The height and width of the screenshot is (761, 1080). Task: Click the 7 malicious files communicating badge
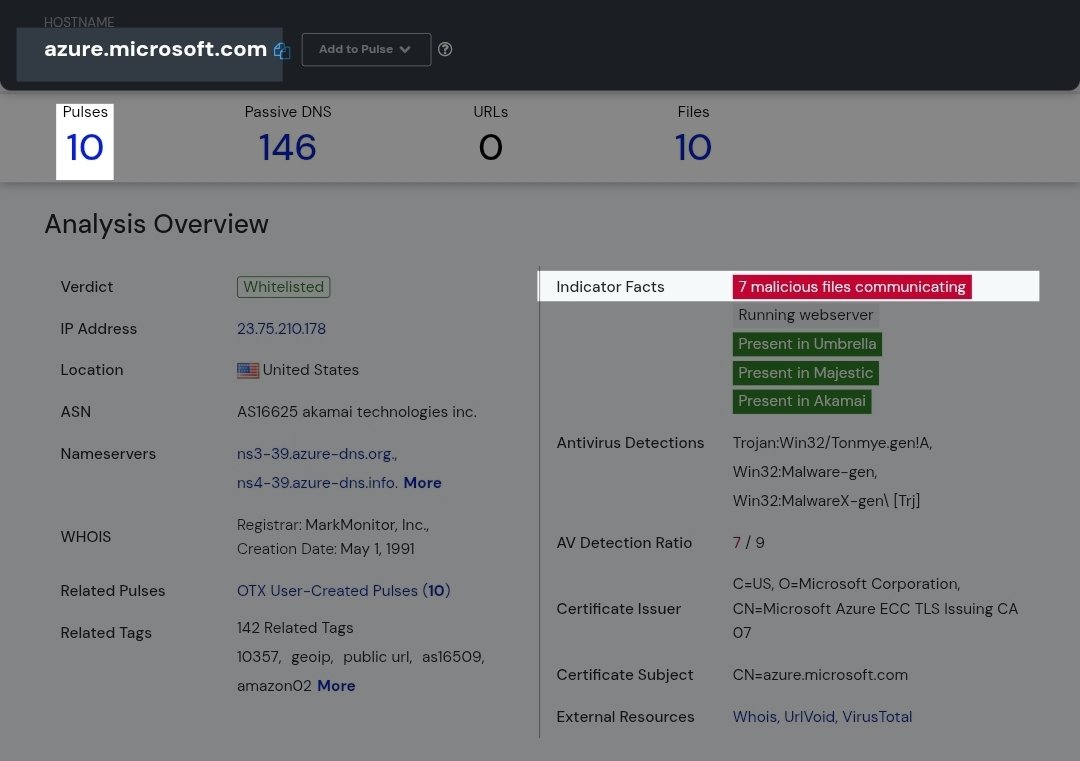point(852,287)
